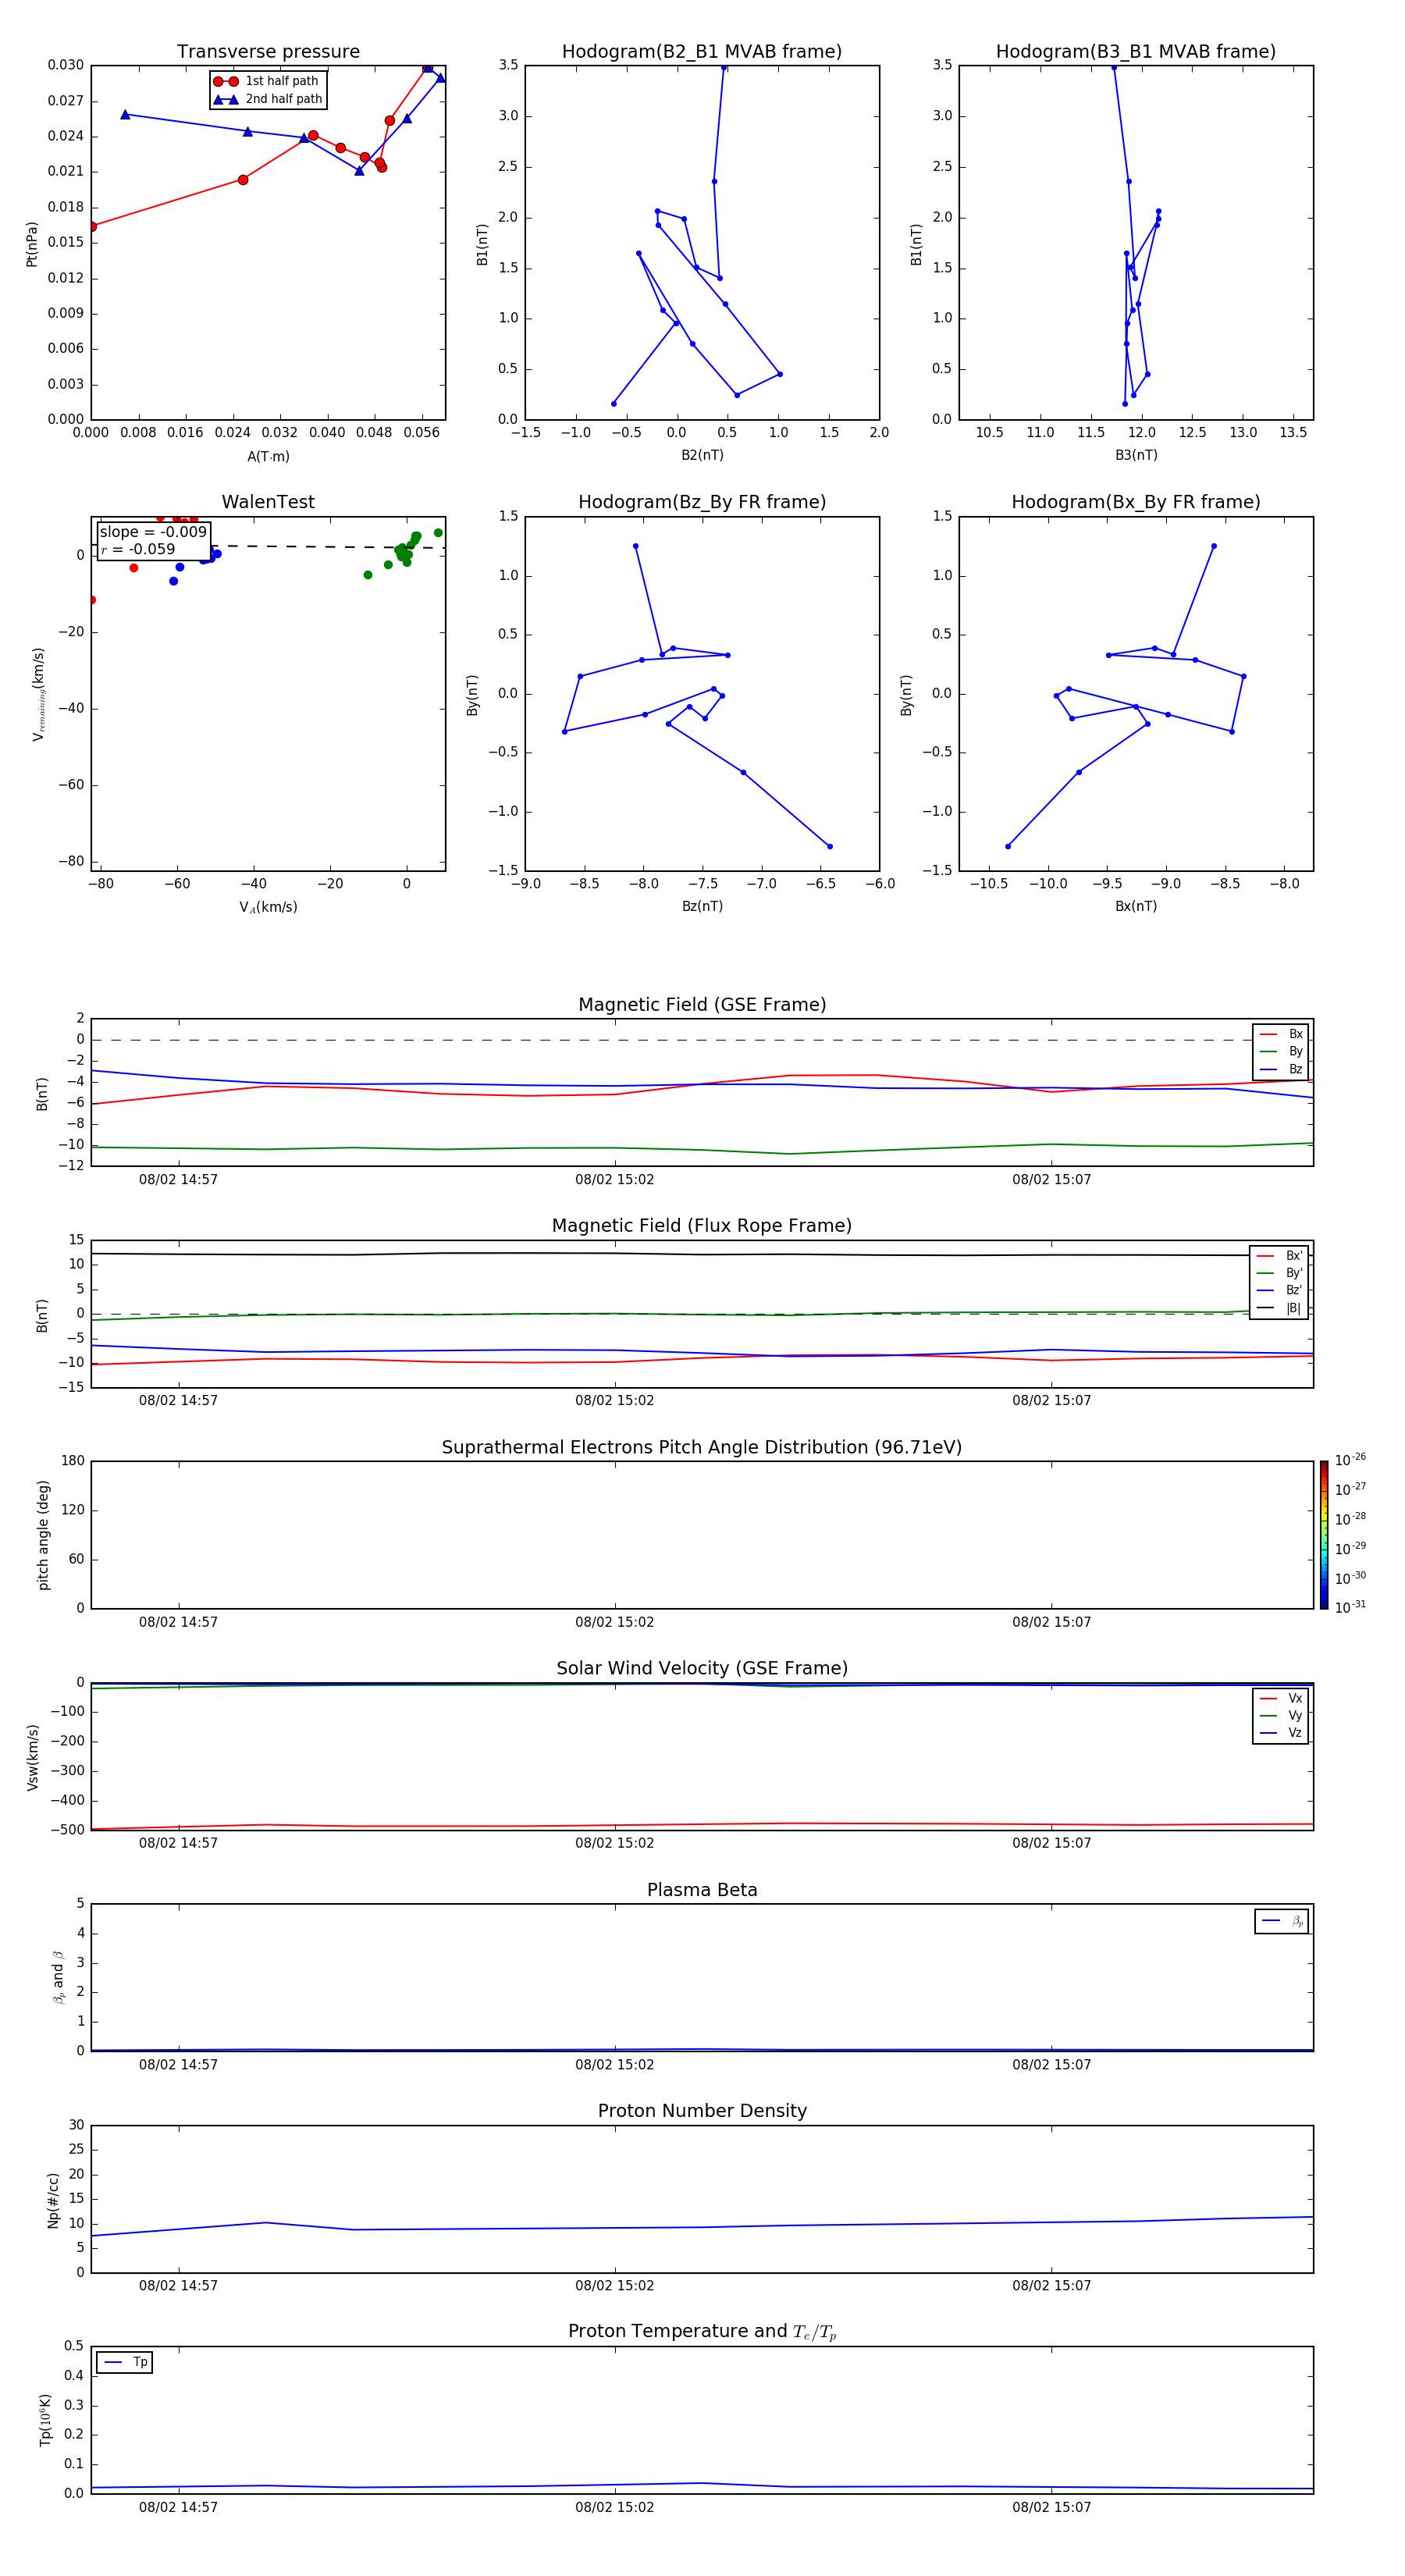
Task: Click the "Proton Number Density" title
Action: (x=702, y=2111)
